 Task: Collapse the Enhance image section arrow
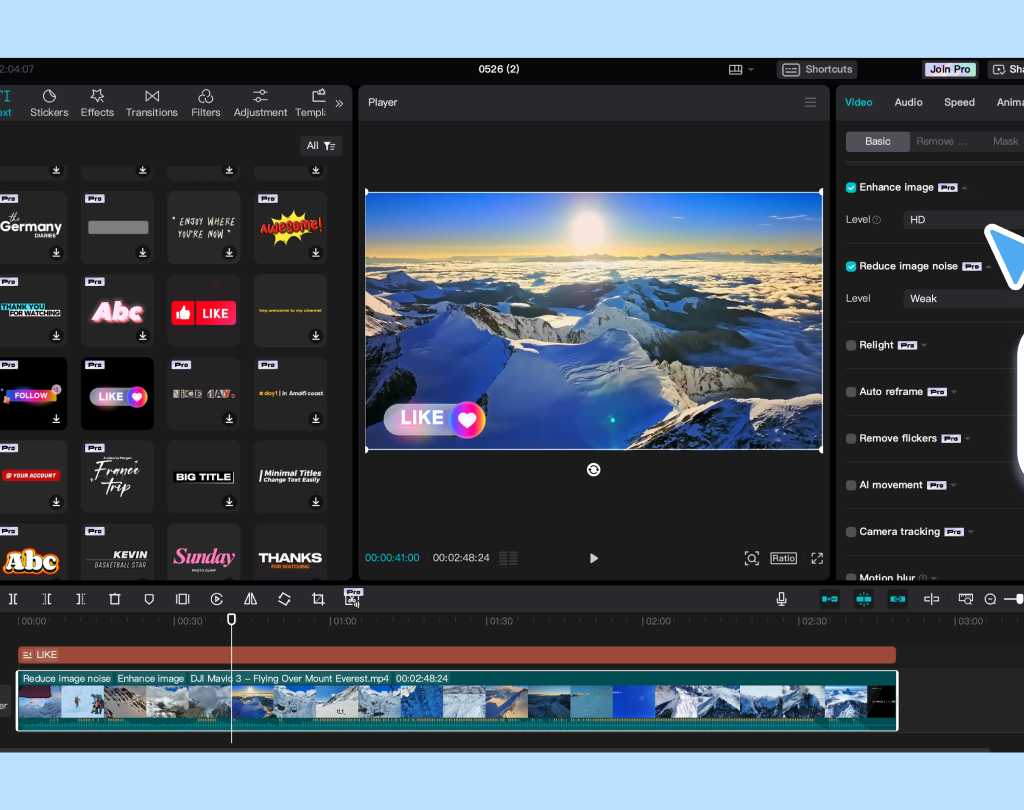[x=965, y=188]
